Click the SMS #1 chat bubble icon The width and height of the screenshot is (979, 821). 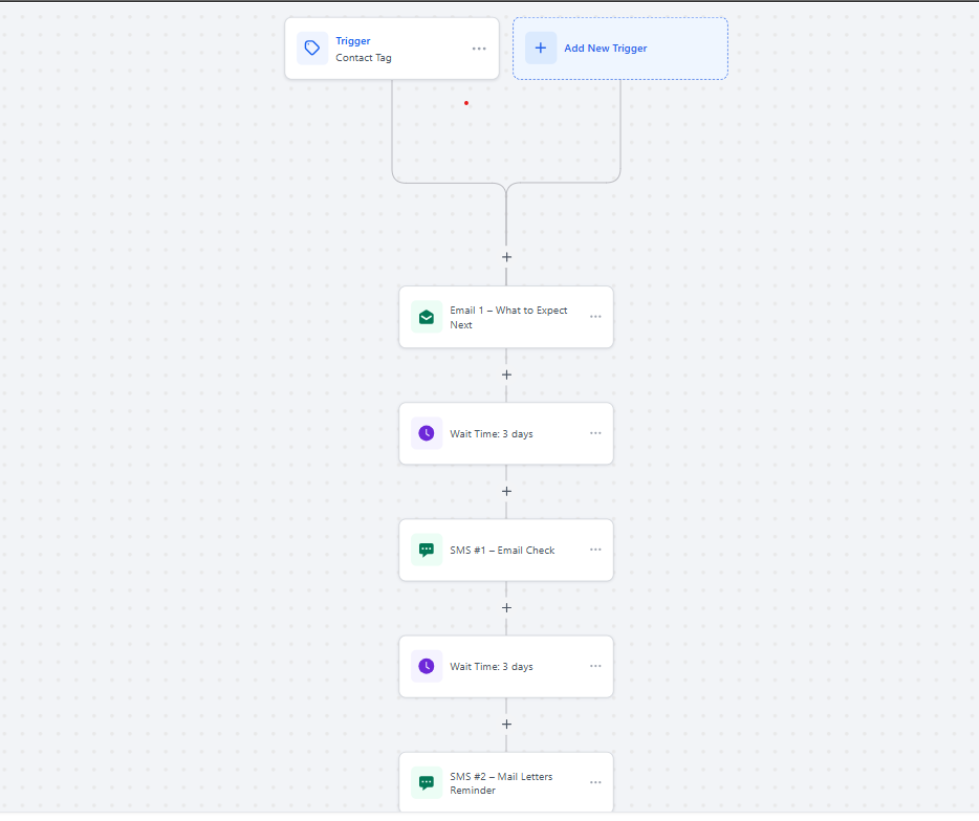point(426,550)
